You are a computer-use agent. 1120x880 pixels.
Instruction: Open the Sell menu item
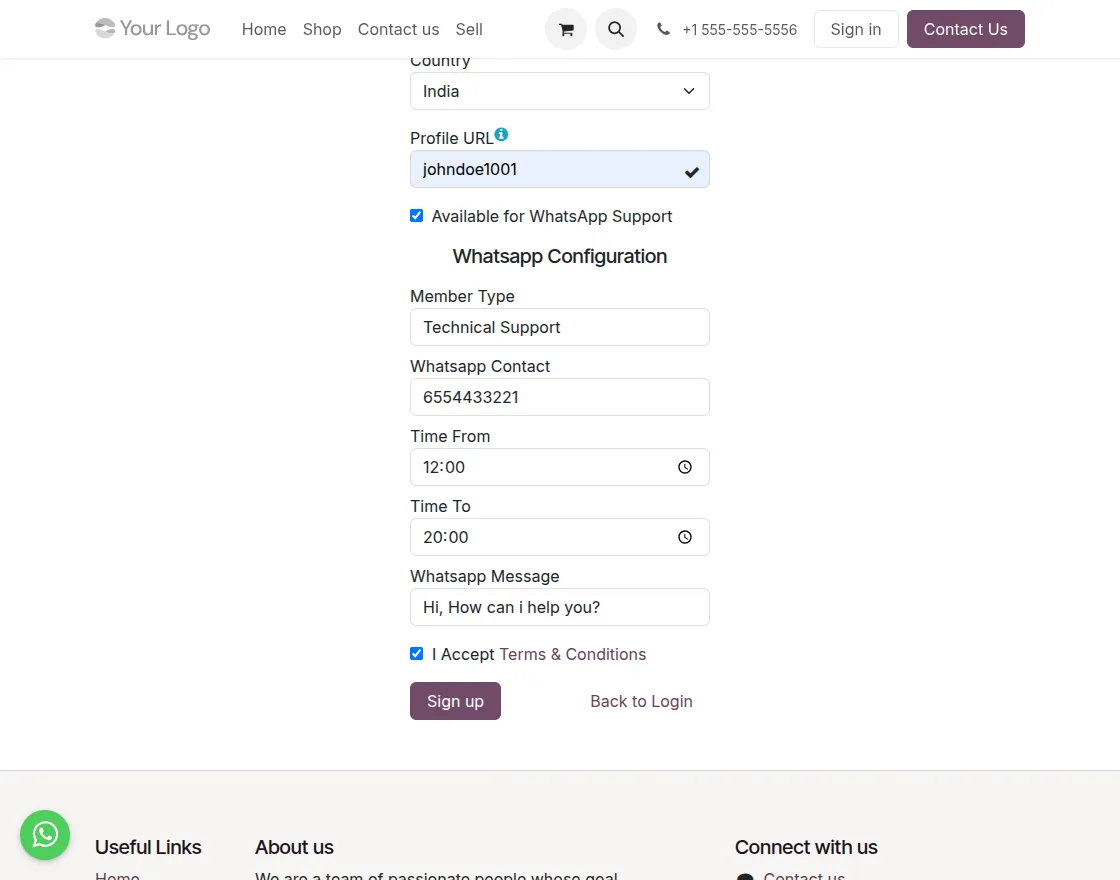(x=469, y=30)
